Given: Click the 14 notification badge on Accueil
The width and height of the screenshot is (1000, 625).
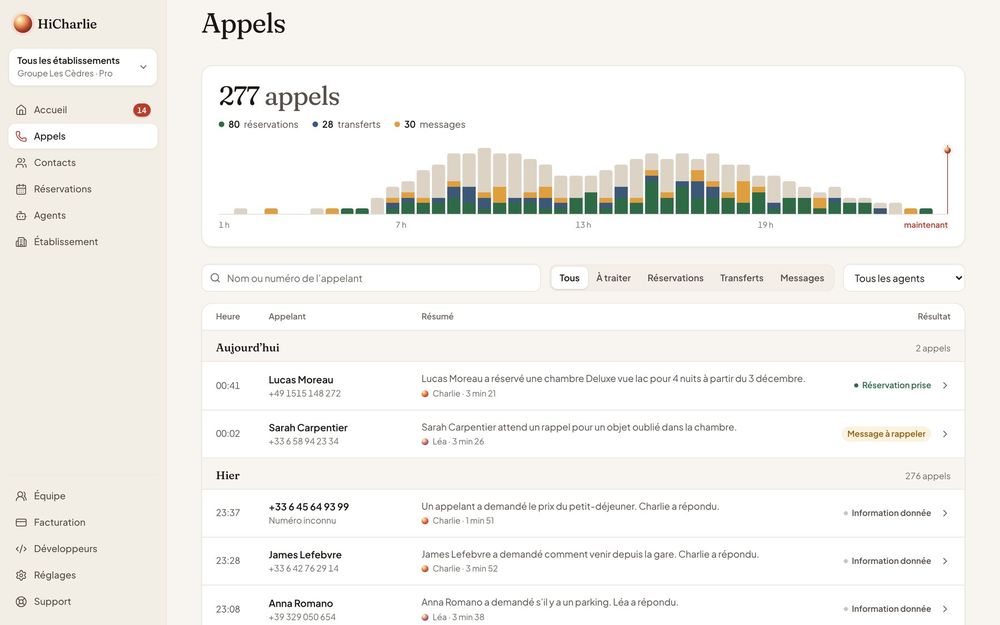Looking at the screenshot, I should click(142, 110).
